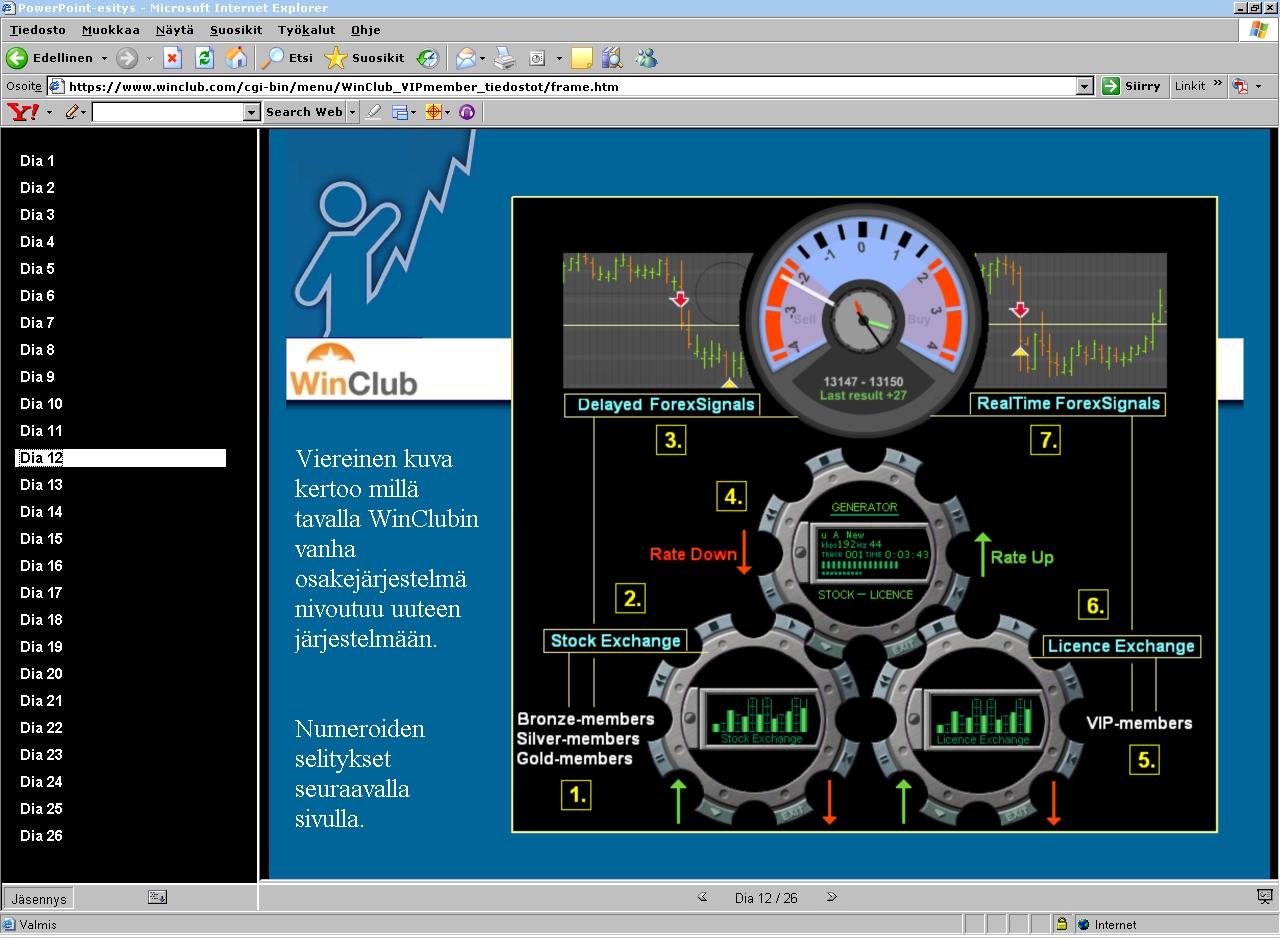Open the address bar dropdown arrow
1280x938 pixels.
pos(1085,87)
